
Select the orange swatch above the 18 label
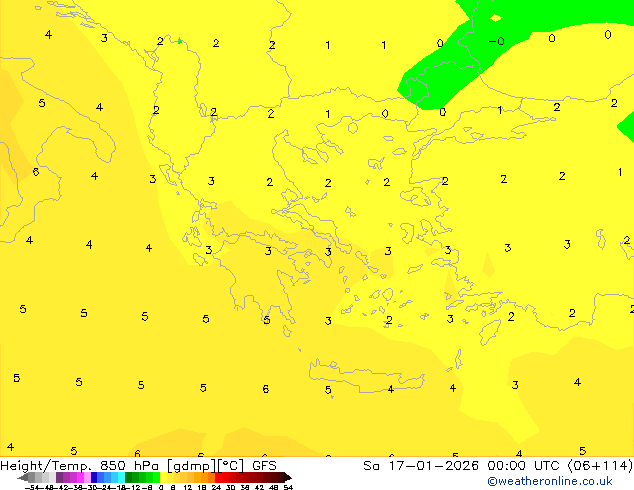tap(205, 478)
